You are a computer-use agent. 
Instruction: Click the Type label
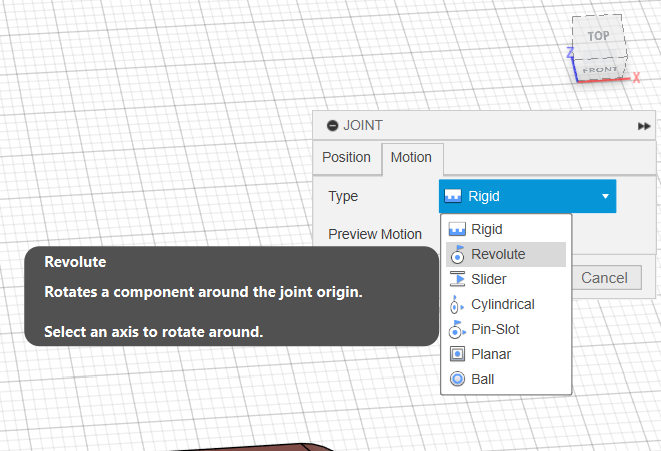point(343,196)
